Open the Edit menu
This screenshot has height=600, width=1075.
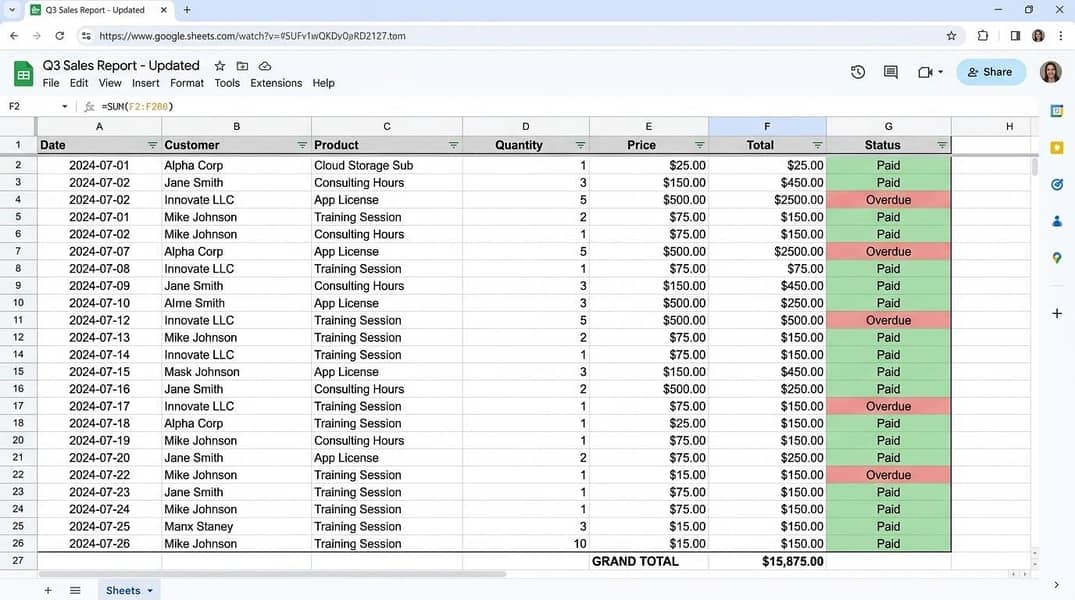(79, 83)
